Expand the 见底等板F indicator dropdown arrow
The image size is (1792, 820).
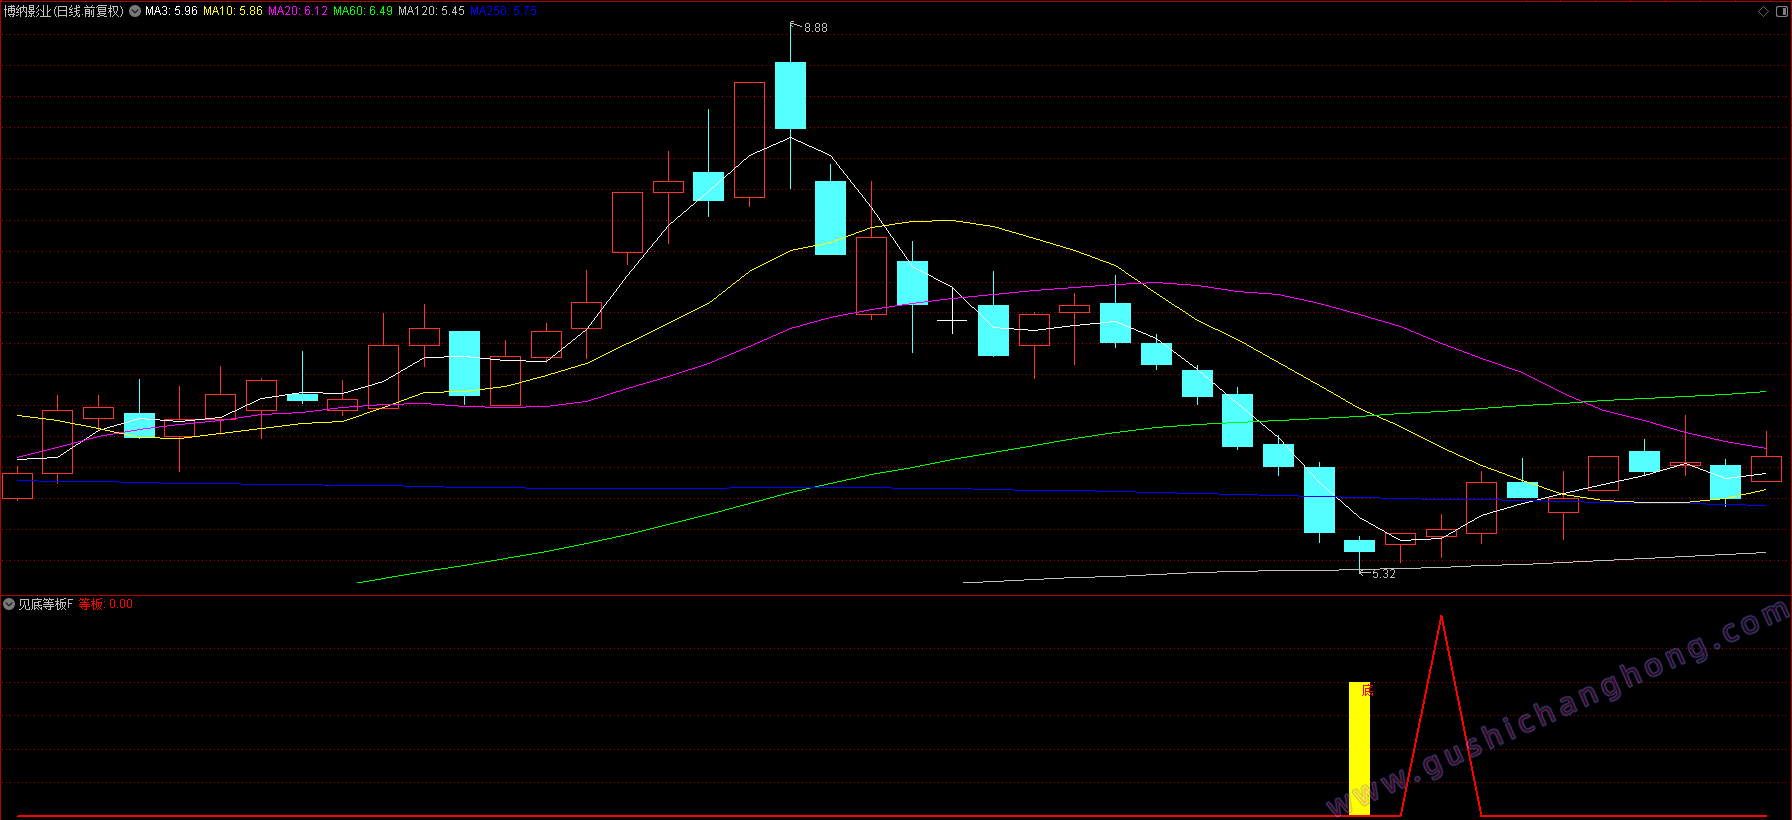pos(9,604)
